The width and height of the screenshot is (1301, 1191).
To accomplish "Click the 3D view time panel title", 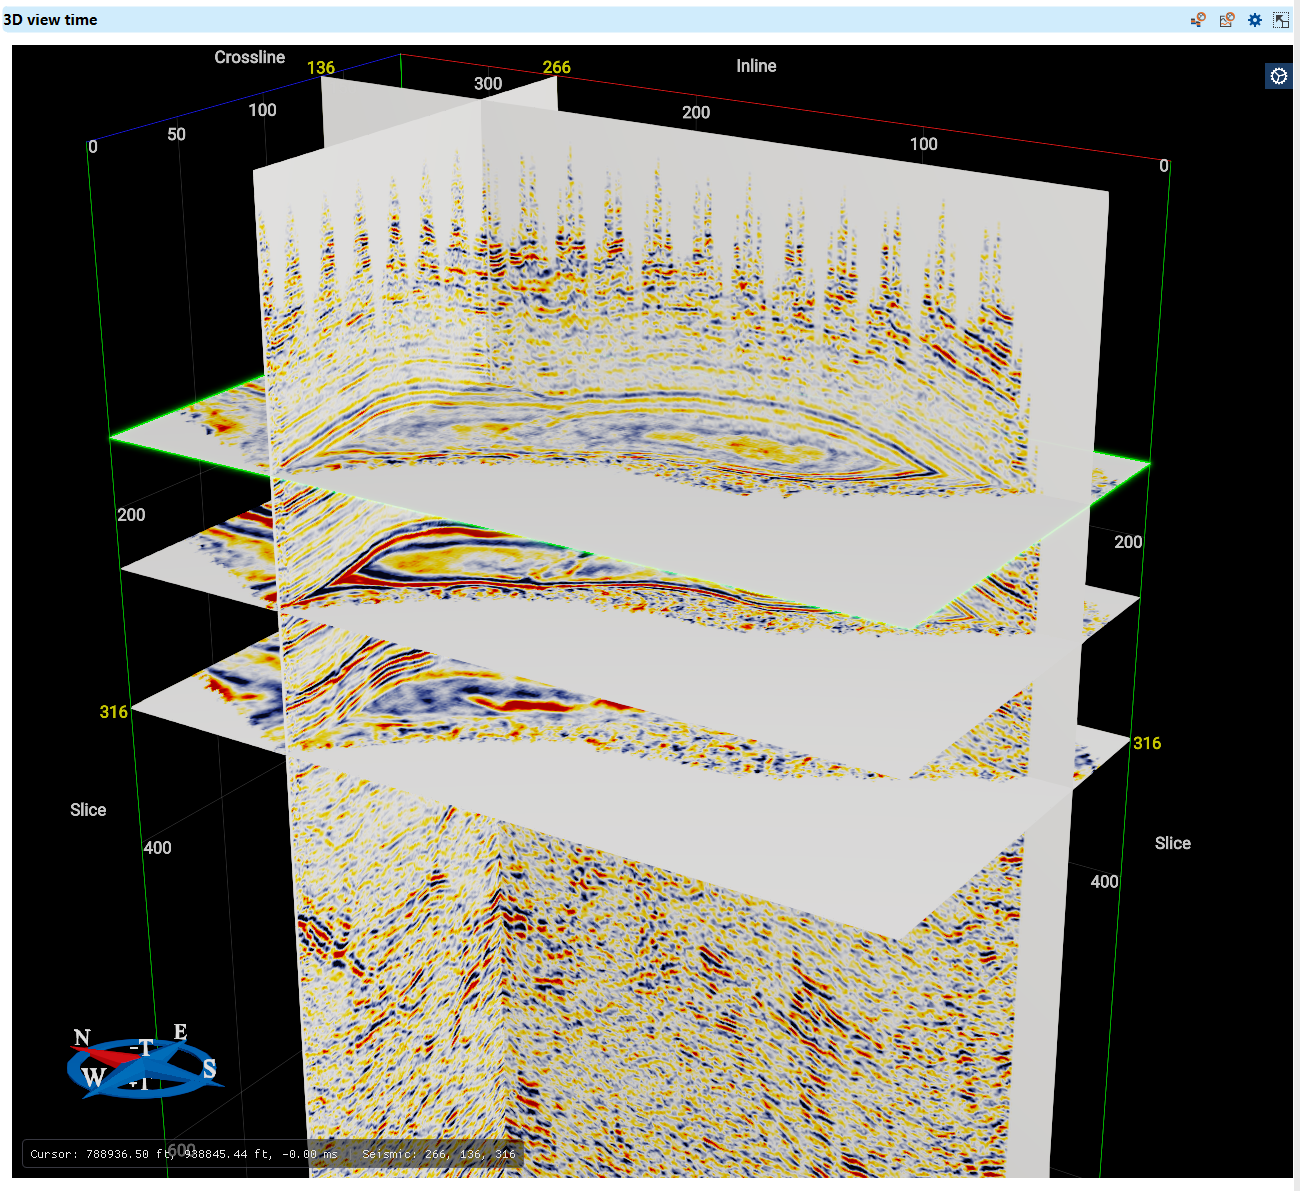I will (x=52, y=19).
